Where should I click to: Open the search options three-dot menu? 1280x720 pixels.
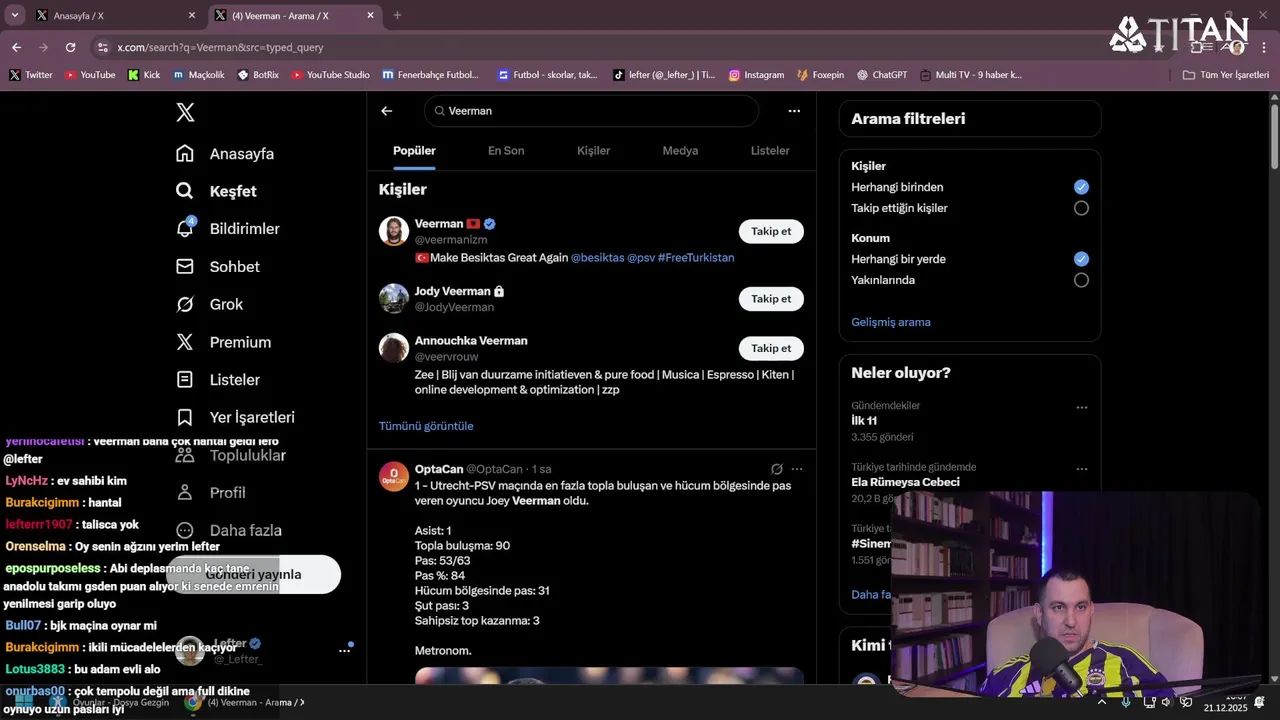tap(794, 111)
